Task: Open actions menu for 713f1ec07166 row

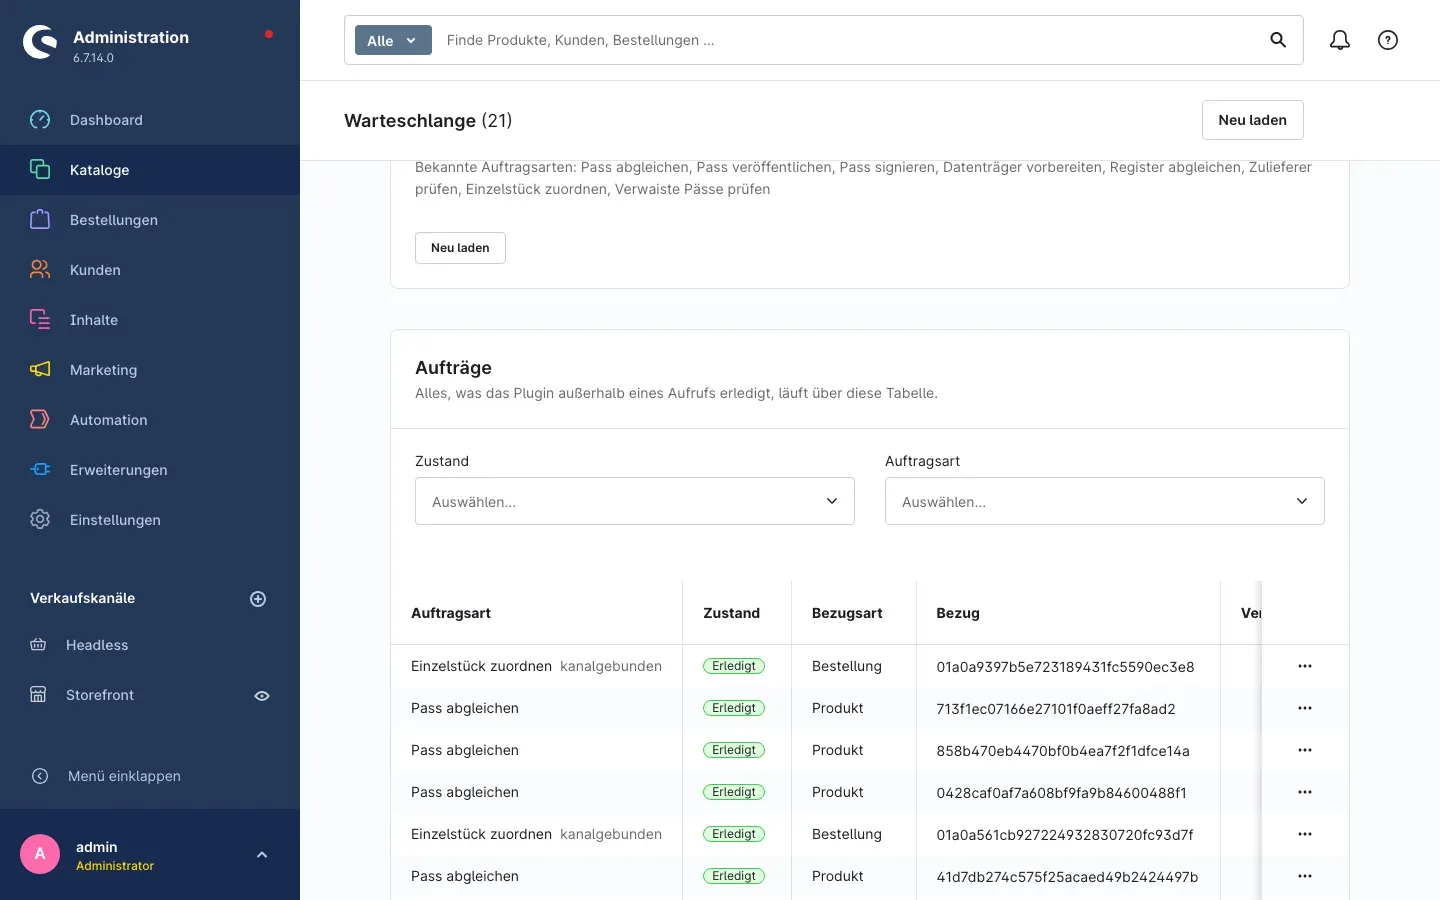Action: coord(1305,708)
